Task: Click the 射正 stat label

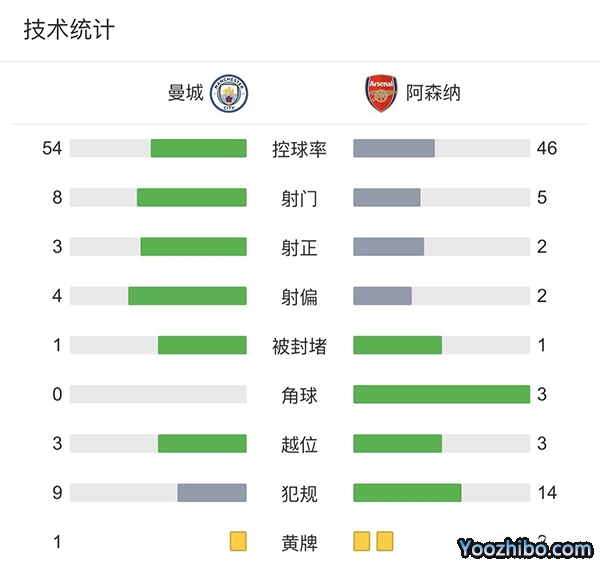Action: pyautogui.click(x=300, y=247)
